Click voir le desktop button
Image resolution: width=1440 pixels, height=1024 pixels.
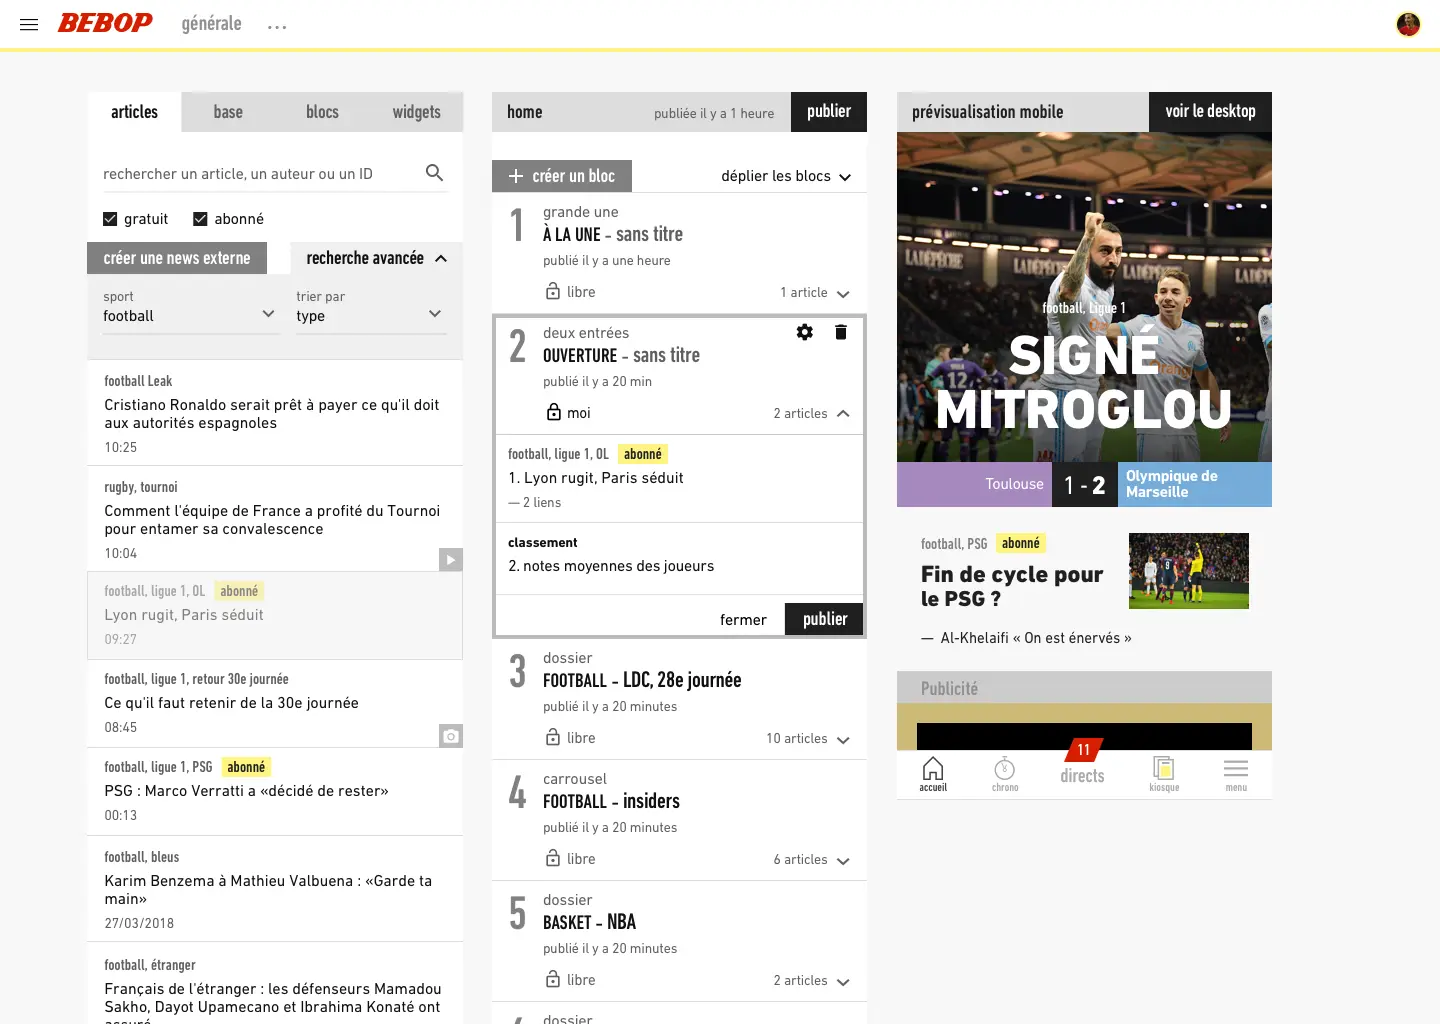pos(1210,112)
